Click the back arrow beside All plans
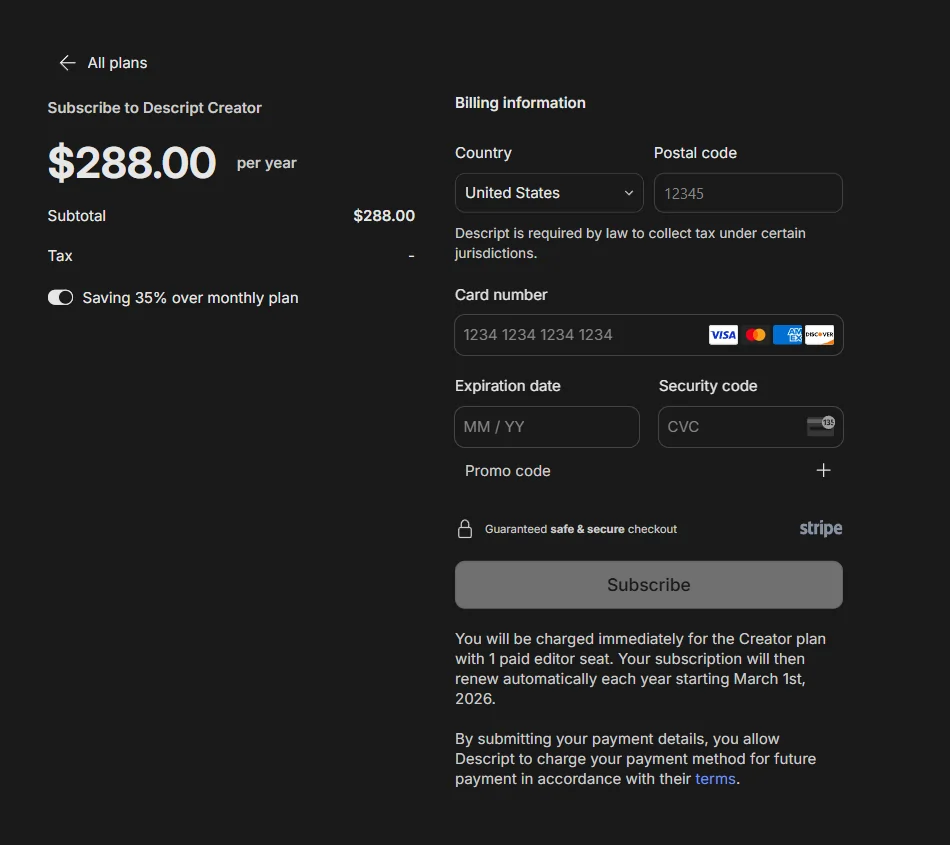The image size is (950, 845). (66, 62)
